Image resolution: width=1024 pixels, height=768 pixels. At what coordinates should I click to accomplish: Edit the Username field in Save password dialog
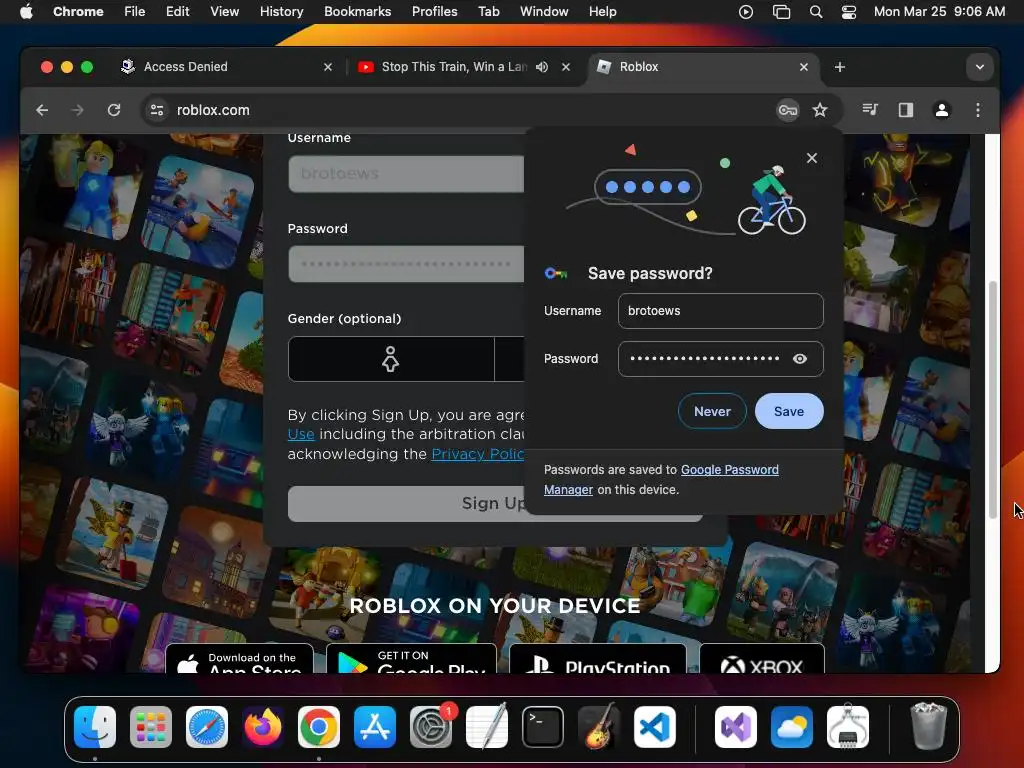720,311
